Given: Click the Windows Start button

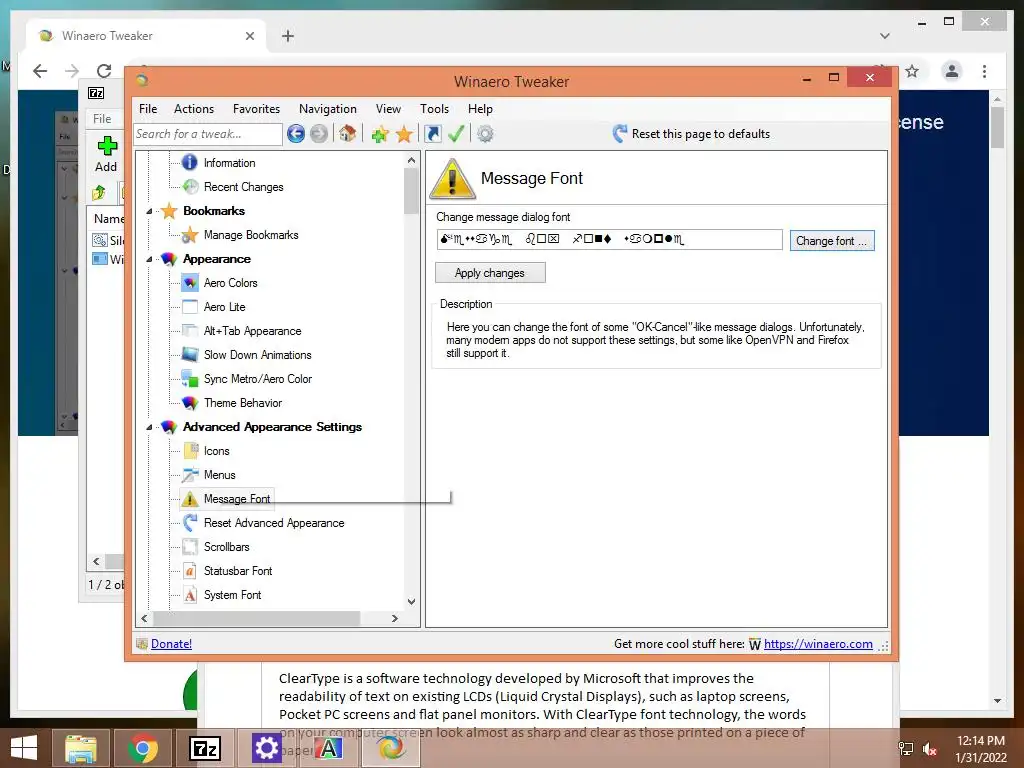Looking at the screenshot, I should (24, 748).
